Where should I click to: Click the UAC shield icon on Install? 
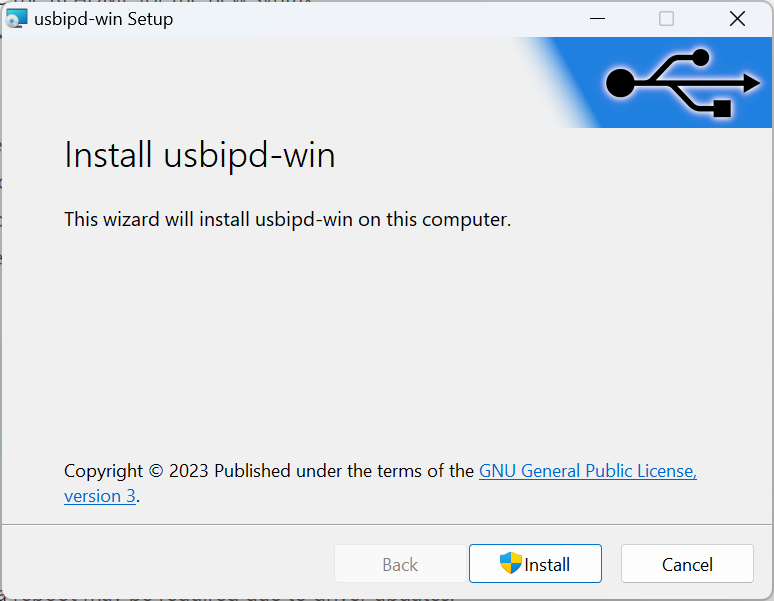[x=510, y=563]
